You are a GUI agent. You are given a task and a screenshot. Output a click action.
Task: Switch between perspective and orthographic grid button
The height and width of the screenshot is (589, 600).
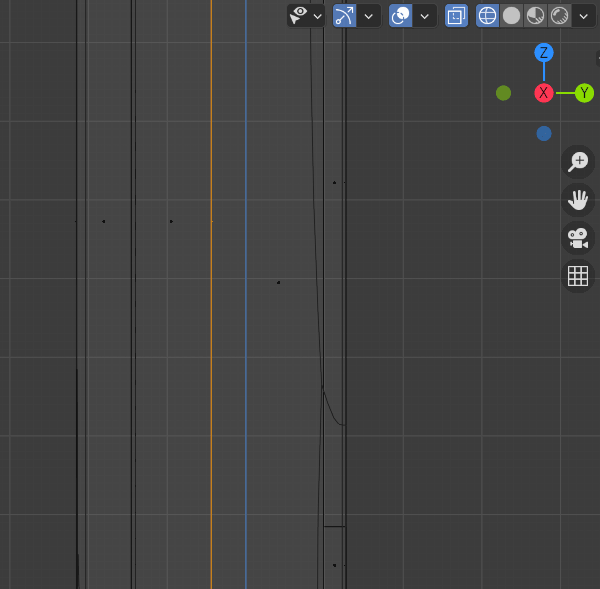point(578,276)
